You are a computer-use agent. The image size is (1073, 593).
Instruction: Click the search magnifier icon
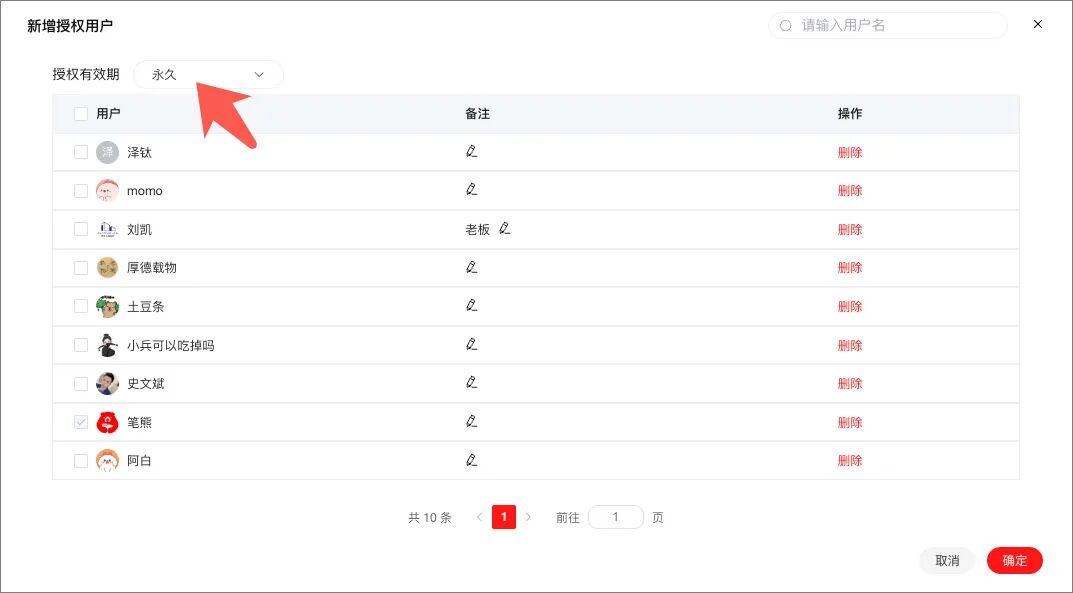(x=786, y=26)
